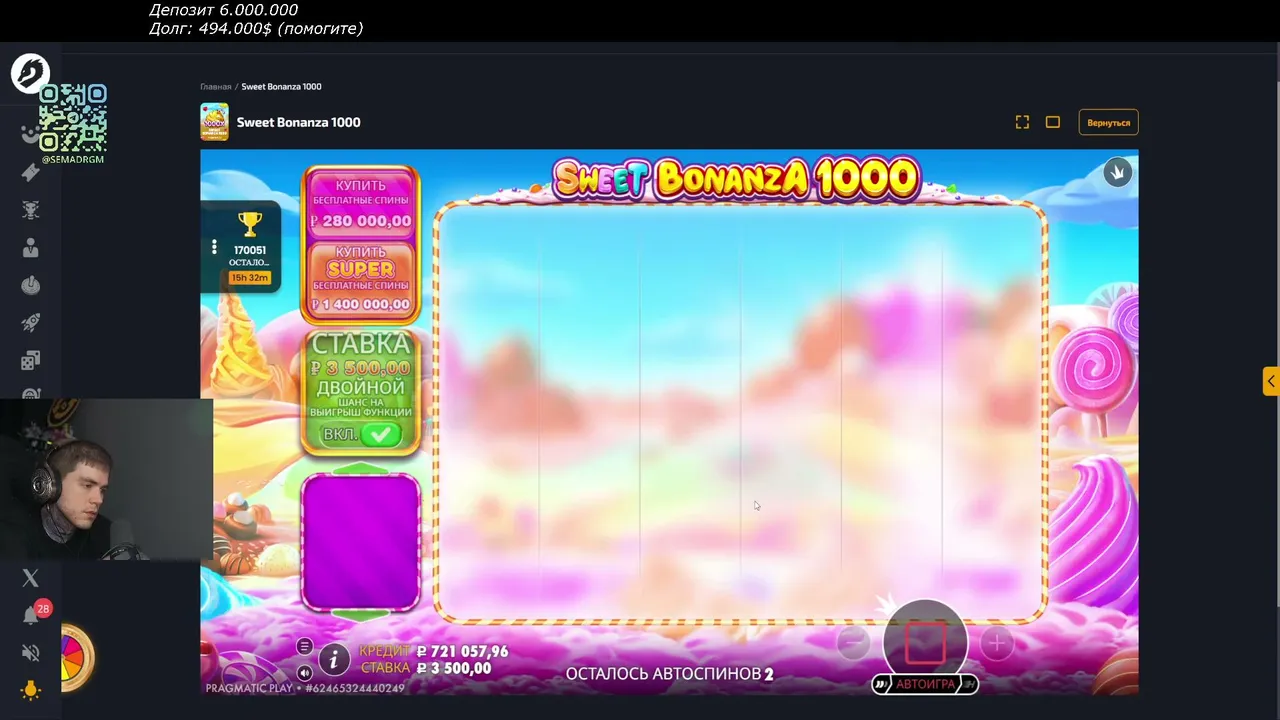This screenshot has height=720, width=1280.
Task: Buy free spins for 280 000,00
Action: point(361,203)
